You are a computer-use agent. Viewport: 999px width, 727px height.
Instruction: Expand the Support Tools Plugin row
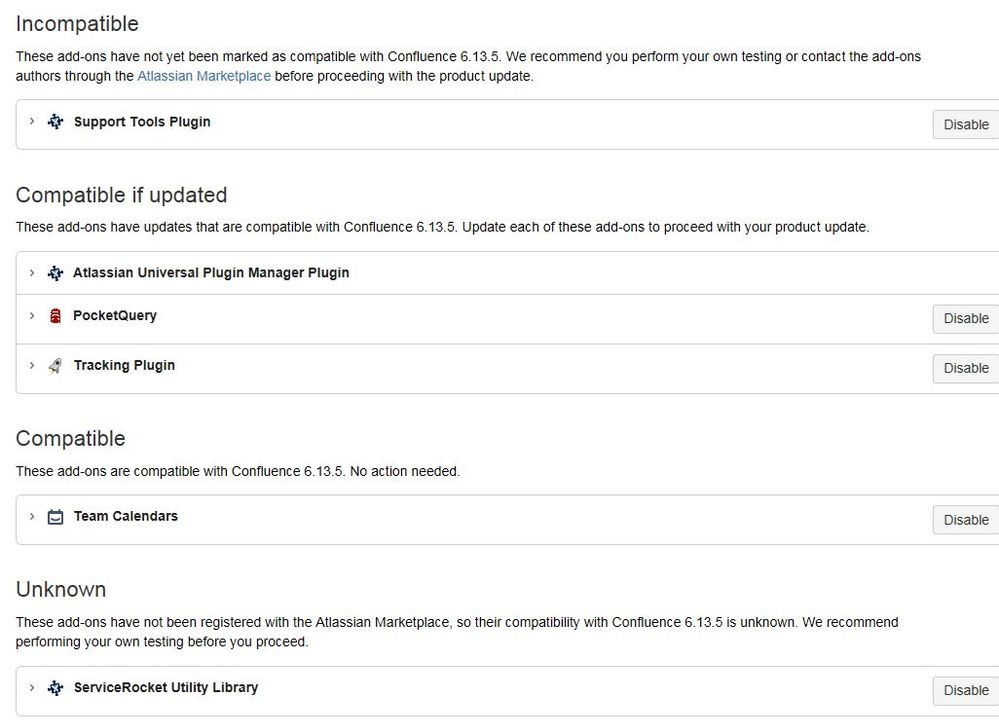32,121
